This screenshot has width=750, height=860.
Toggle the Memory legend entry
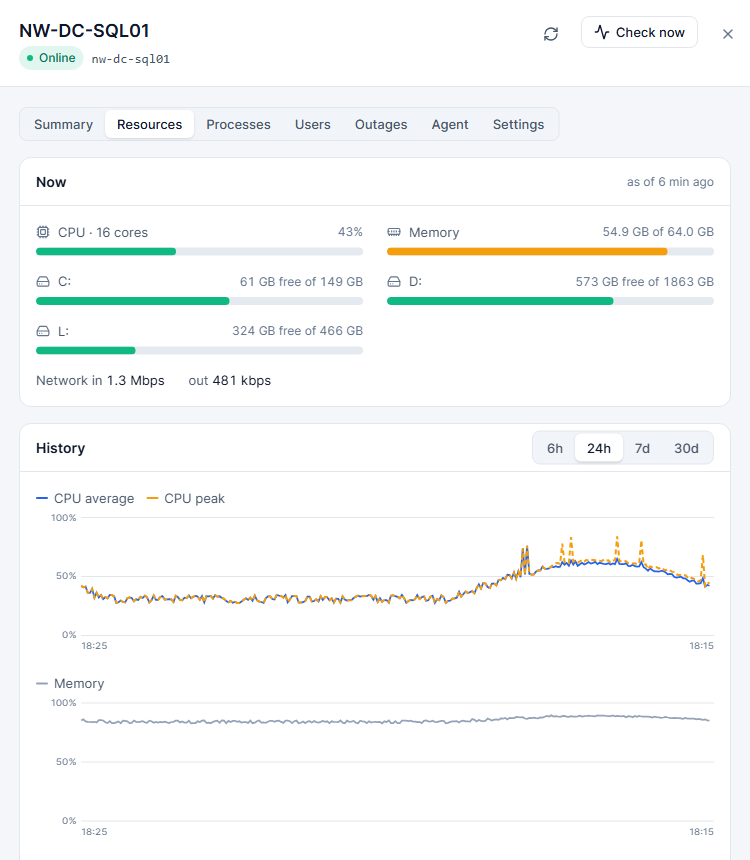(70, 683)
